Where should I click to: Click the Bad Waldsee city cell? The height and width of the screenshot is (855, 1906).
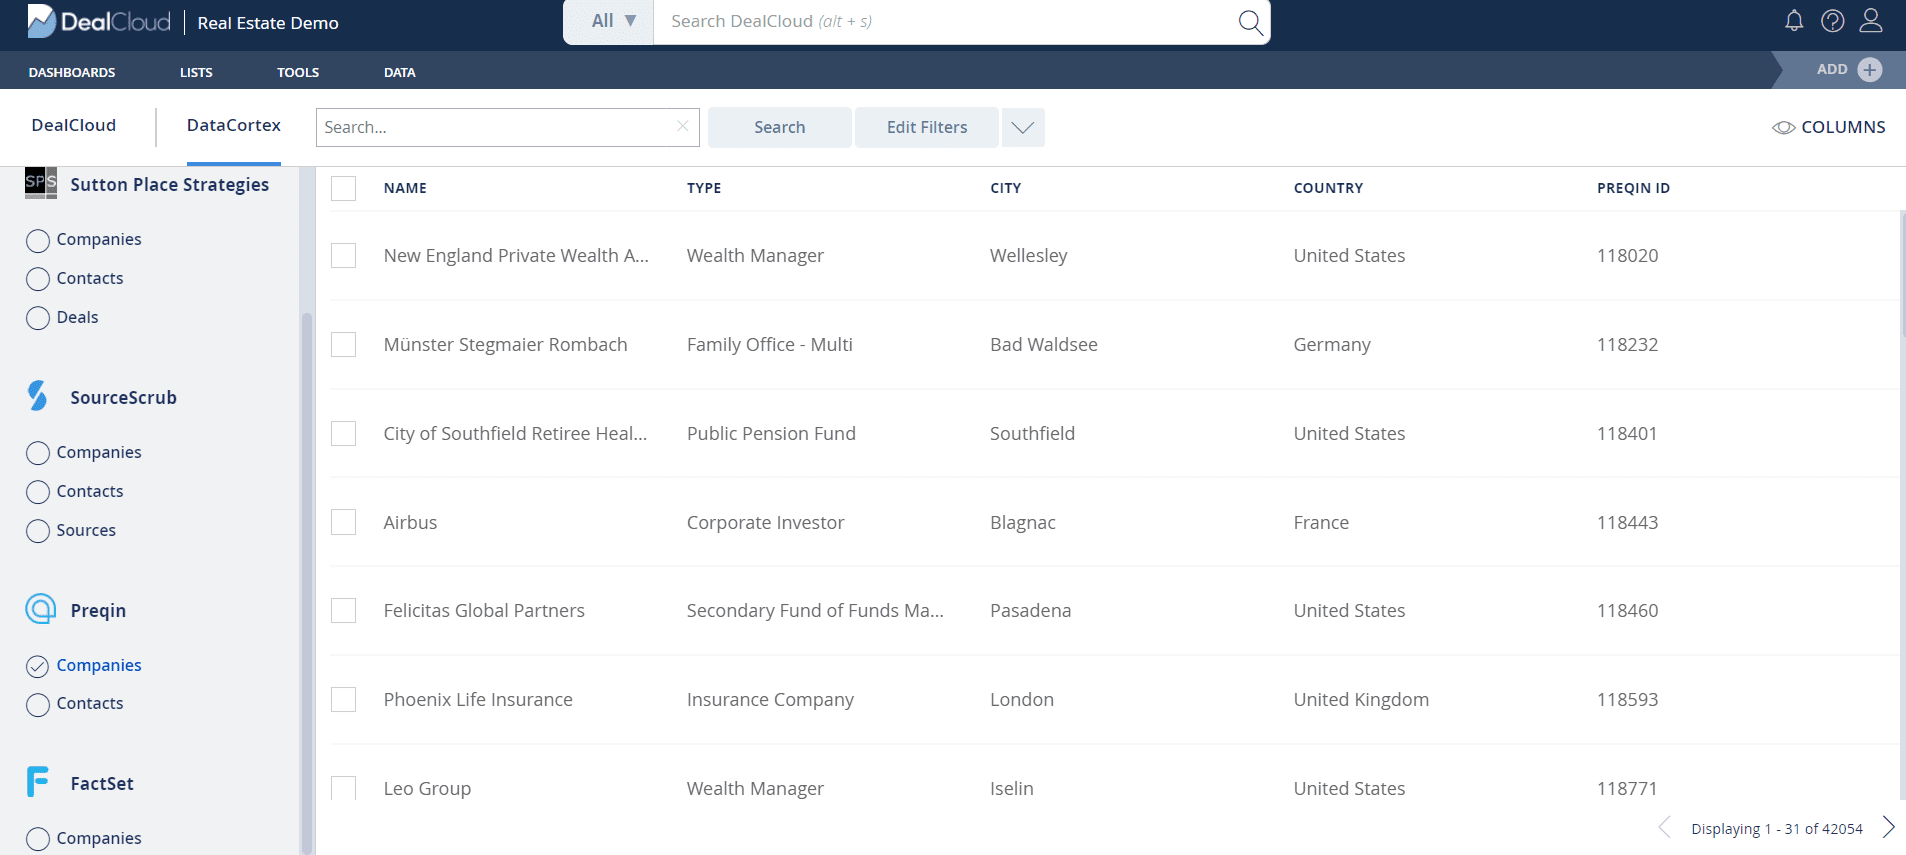coord(1043,344)
